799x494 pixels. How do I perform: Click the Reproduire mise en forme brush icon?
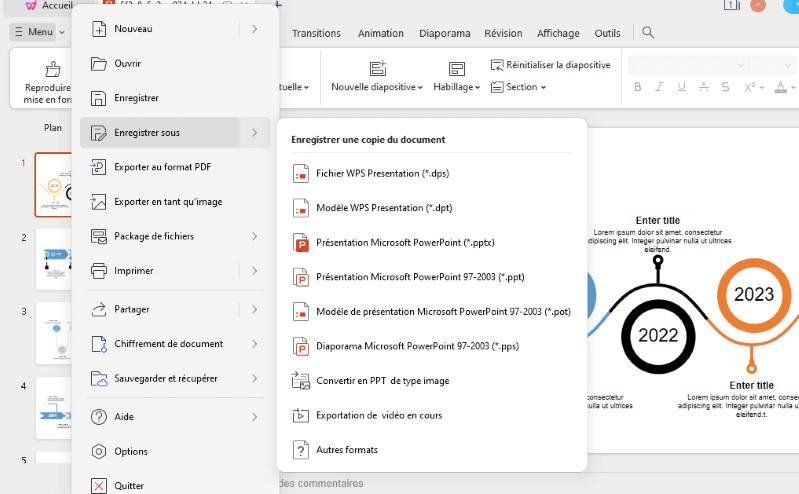pyautogui.click(x=53, y=69)
